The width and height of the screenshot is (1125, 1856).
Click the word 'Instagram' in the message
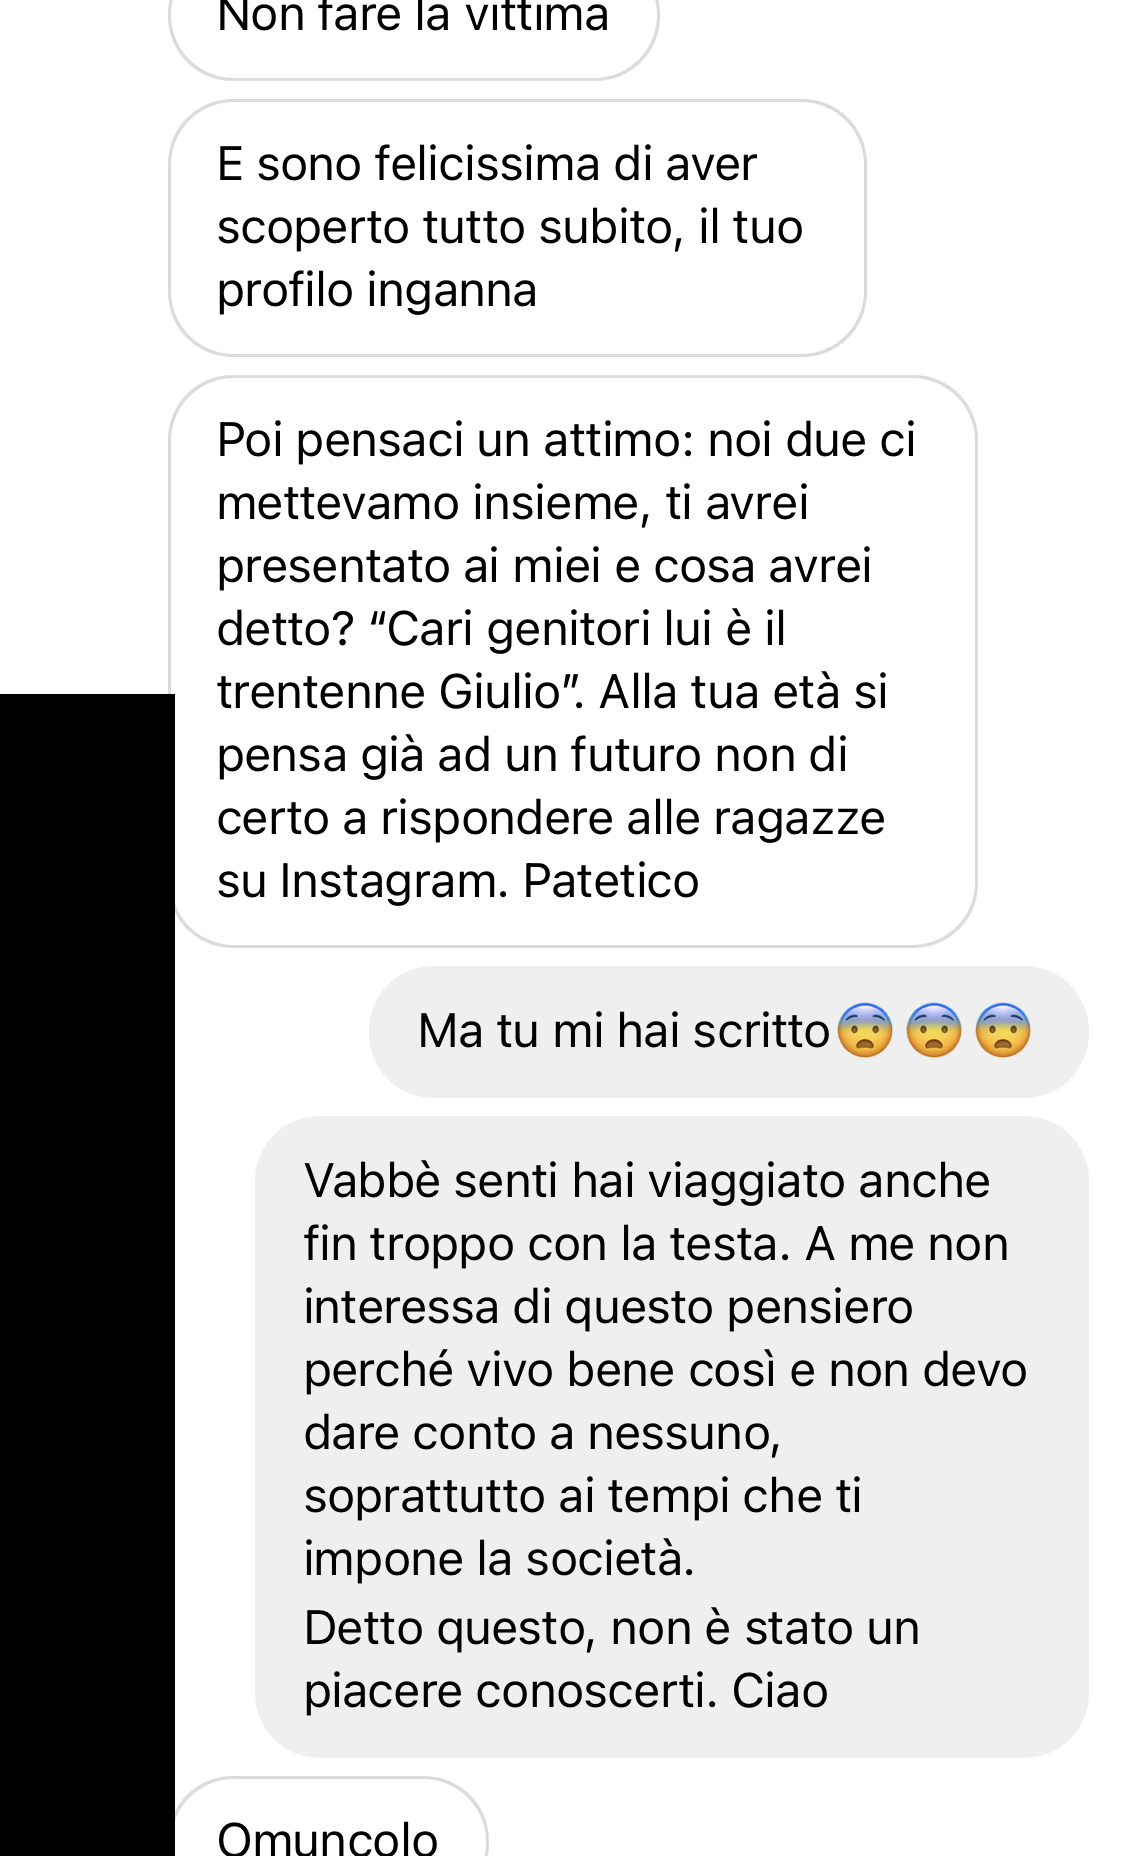(396, 881)
